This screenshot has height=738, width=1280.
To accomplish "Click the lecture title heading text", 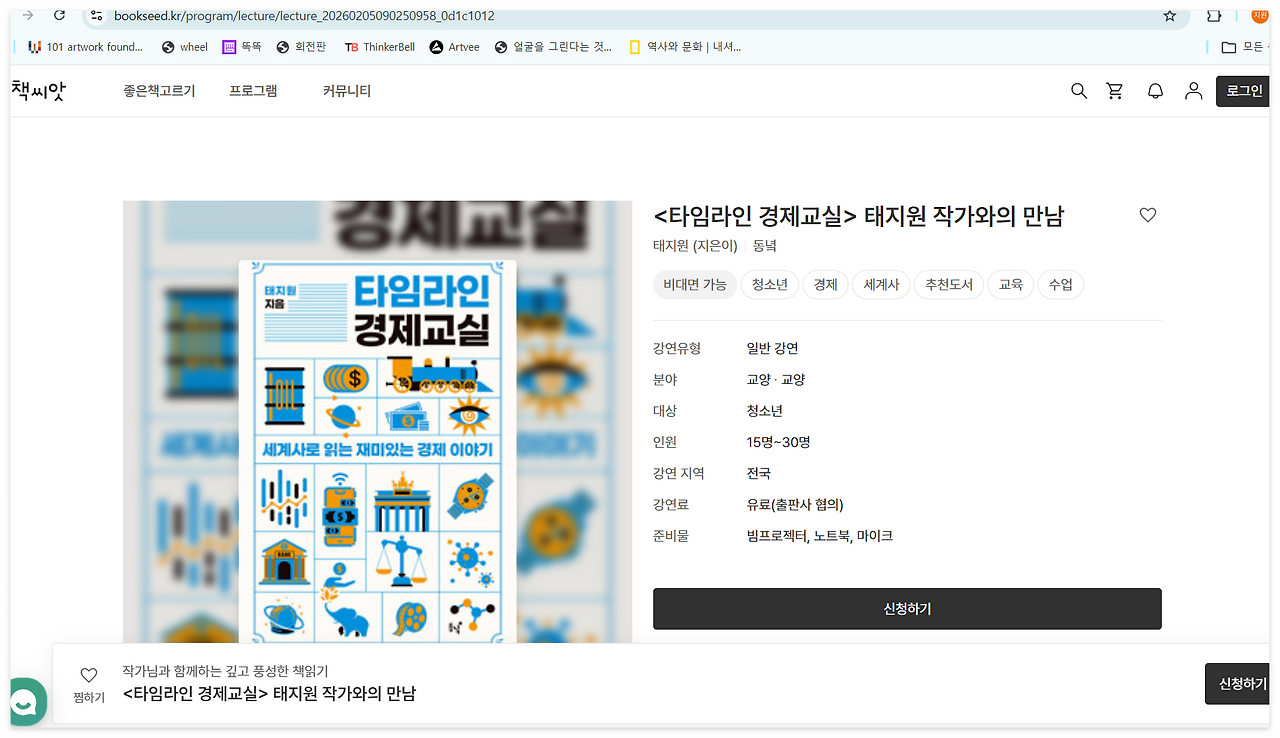I will point(859,216).
